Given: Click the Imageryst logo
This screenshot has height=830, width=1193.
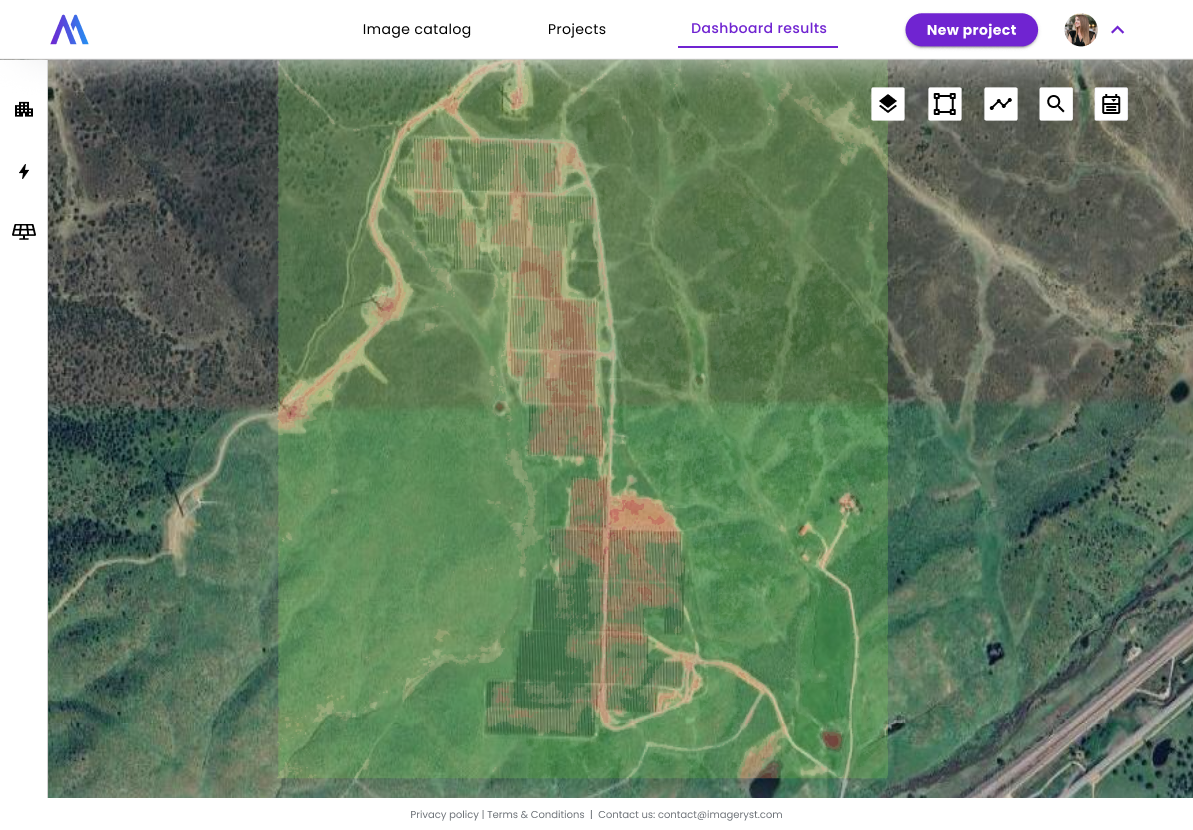Looking at the screenshot, I should [x=69, y=30].
